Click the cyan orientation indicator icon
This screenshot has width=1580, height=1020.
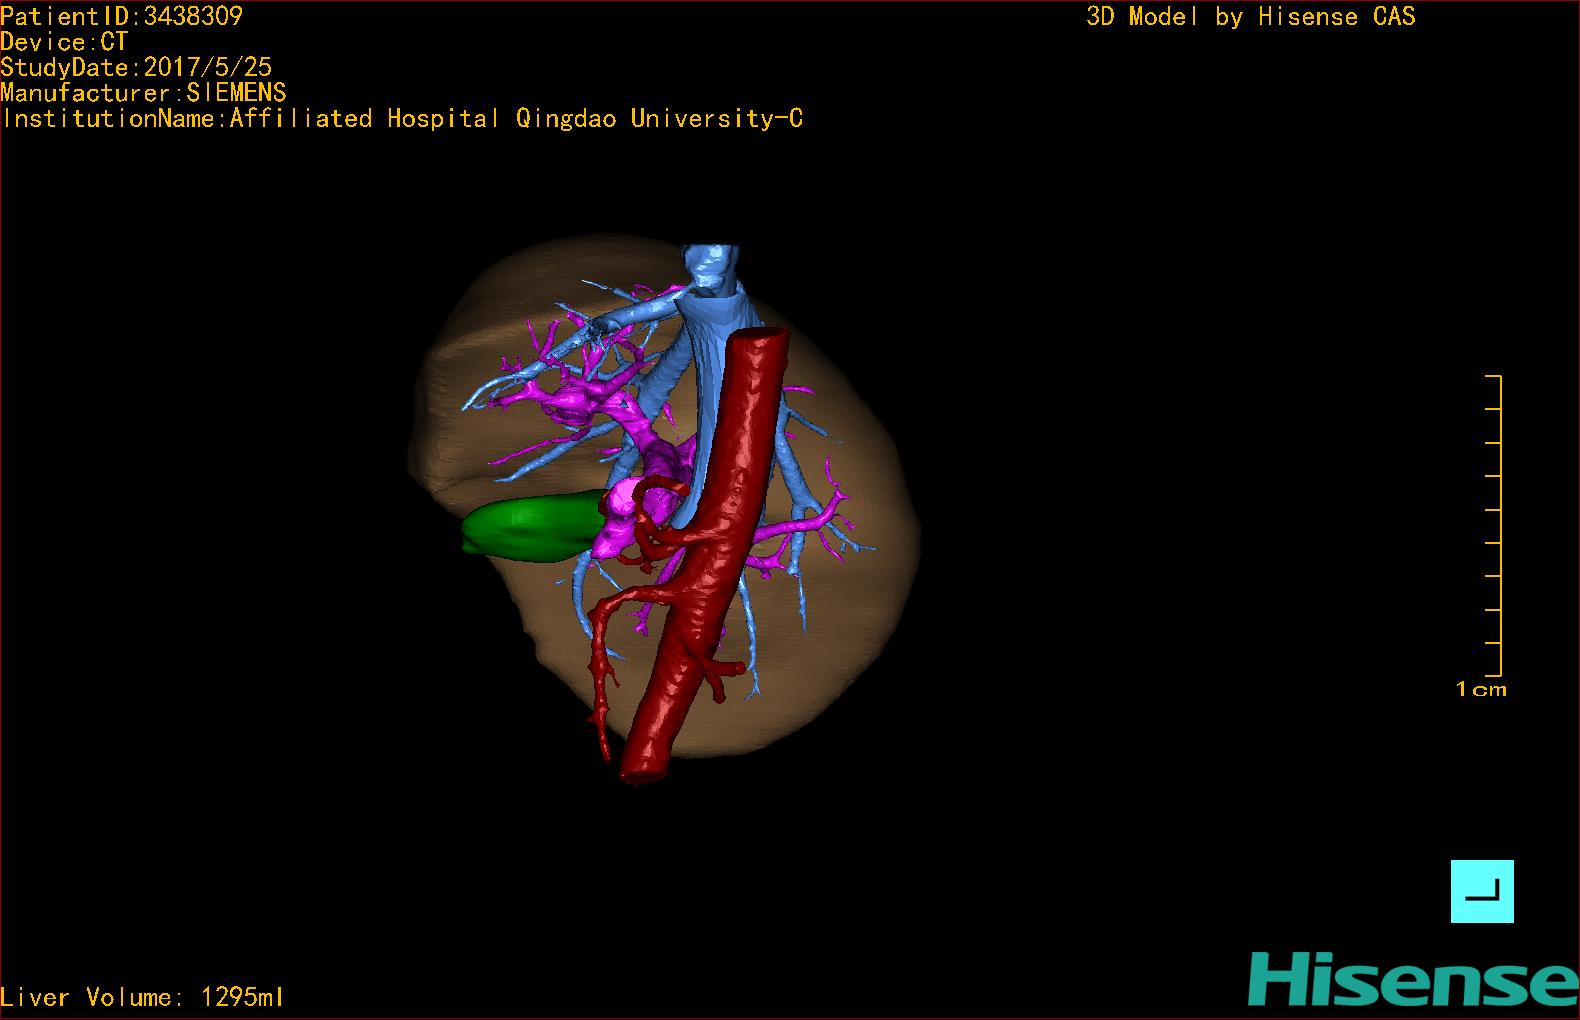[1482, 891]
